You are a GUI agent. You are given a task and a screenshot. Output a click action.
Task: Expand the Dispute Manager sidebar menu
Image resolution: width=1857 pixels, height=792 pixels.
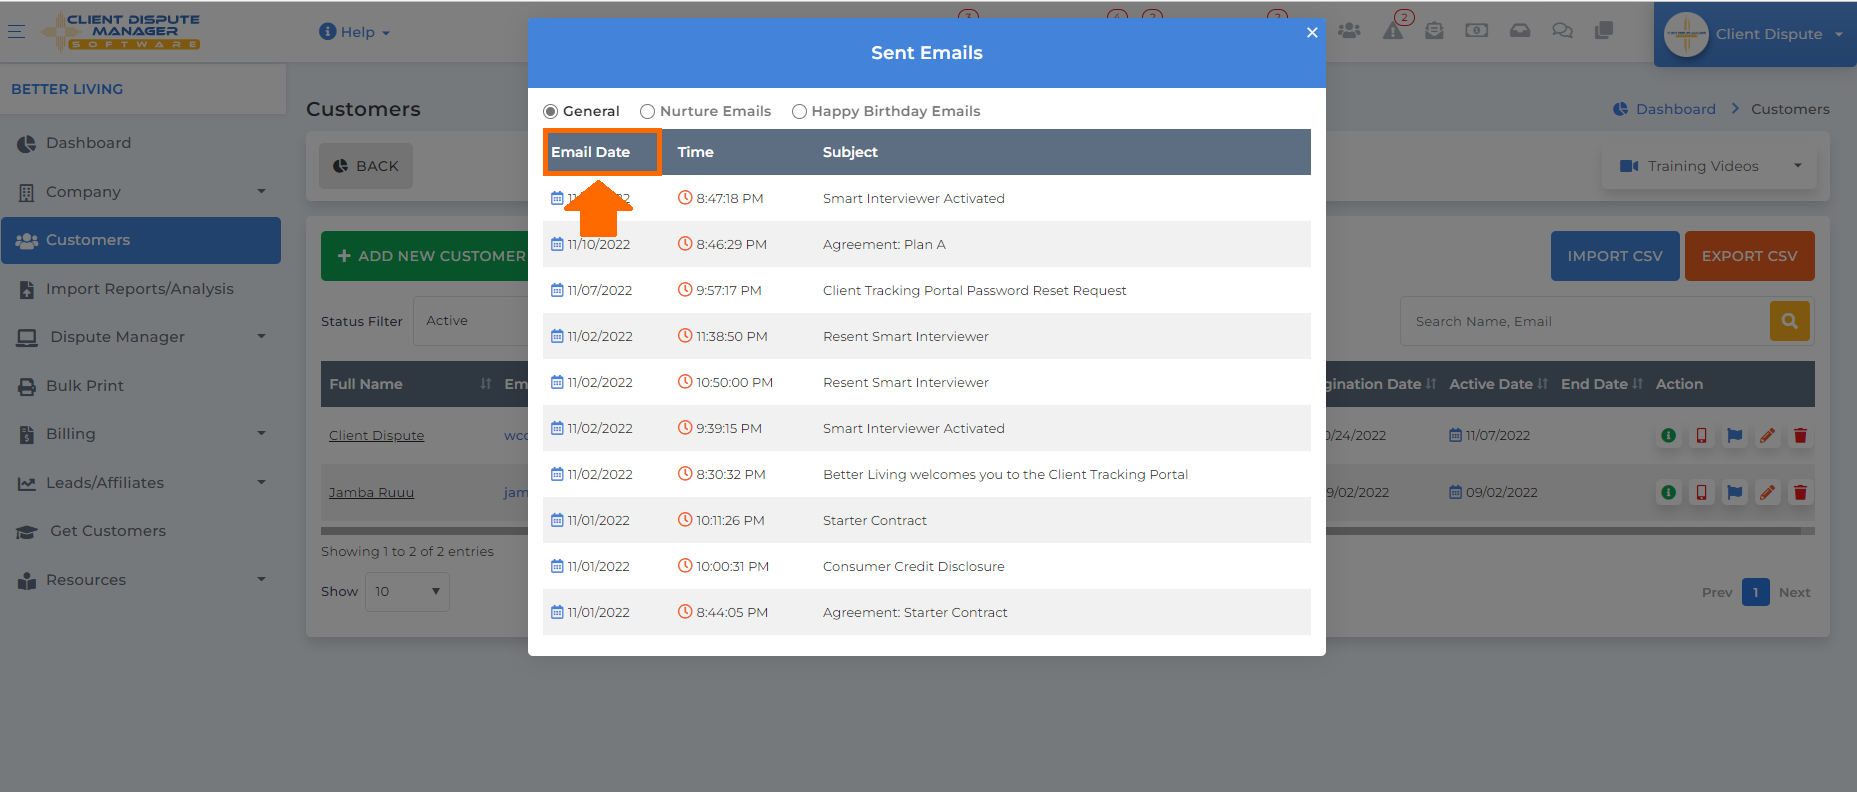click(x=141, y=337)
